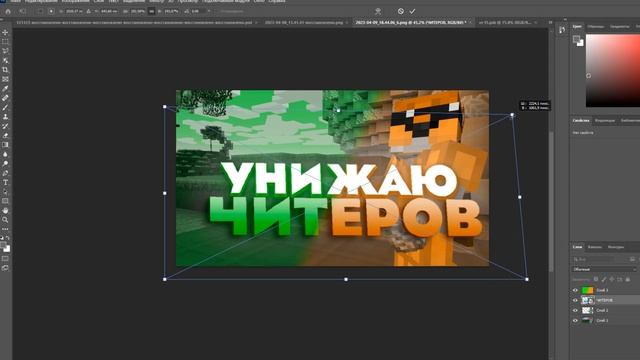Select the Pen tool
The image size is (640, 360).
pyautogui.click(x=5, y=173)
